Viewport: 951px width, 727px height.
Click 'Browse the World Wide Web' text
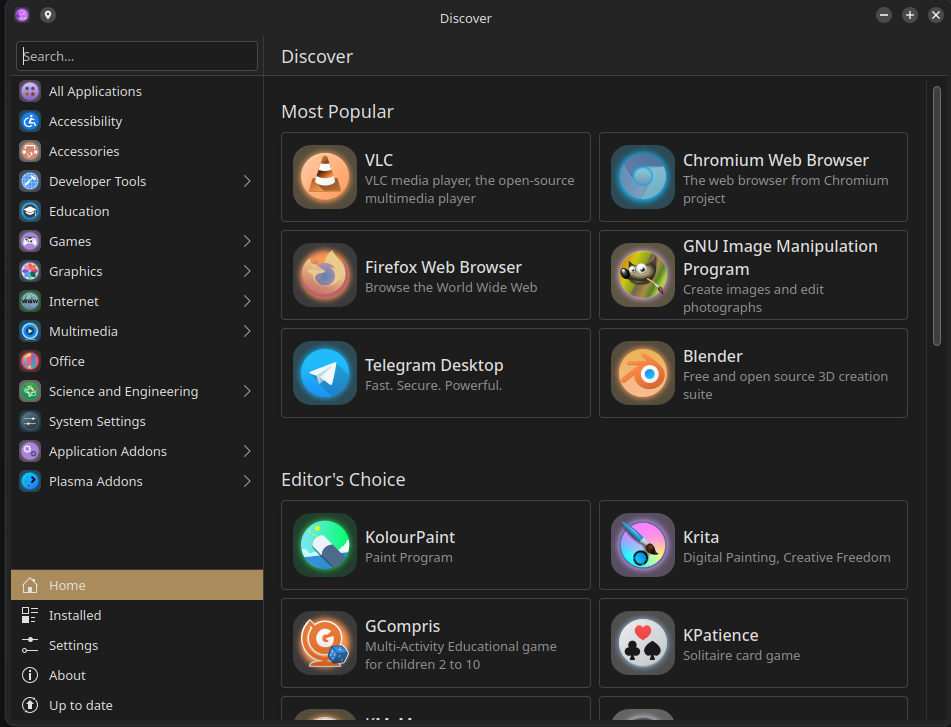[451, 287]
